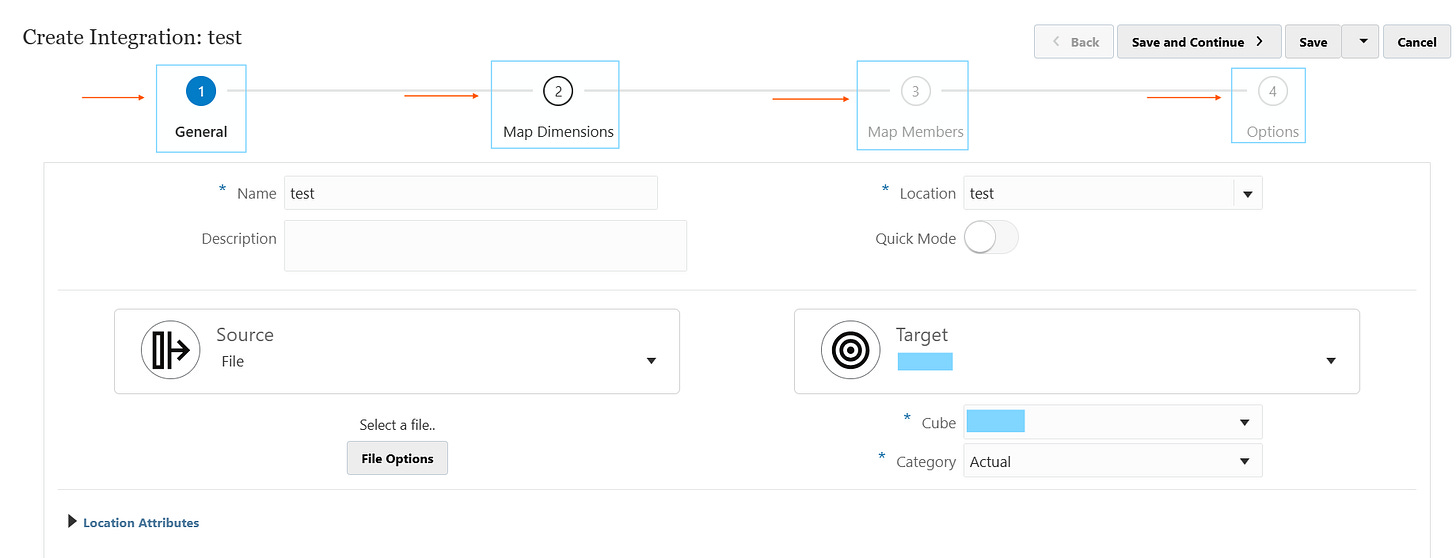Click the Source file icon
Viewport: 1456px width, 558px height.
tap(170, 351)
